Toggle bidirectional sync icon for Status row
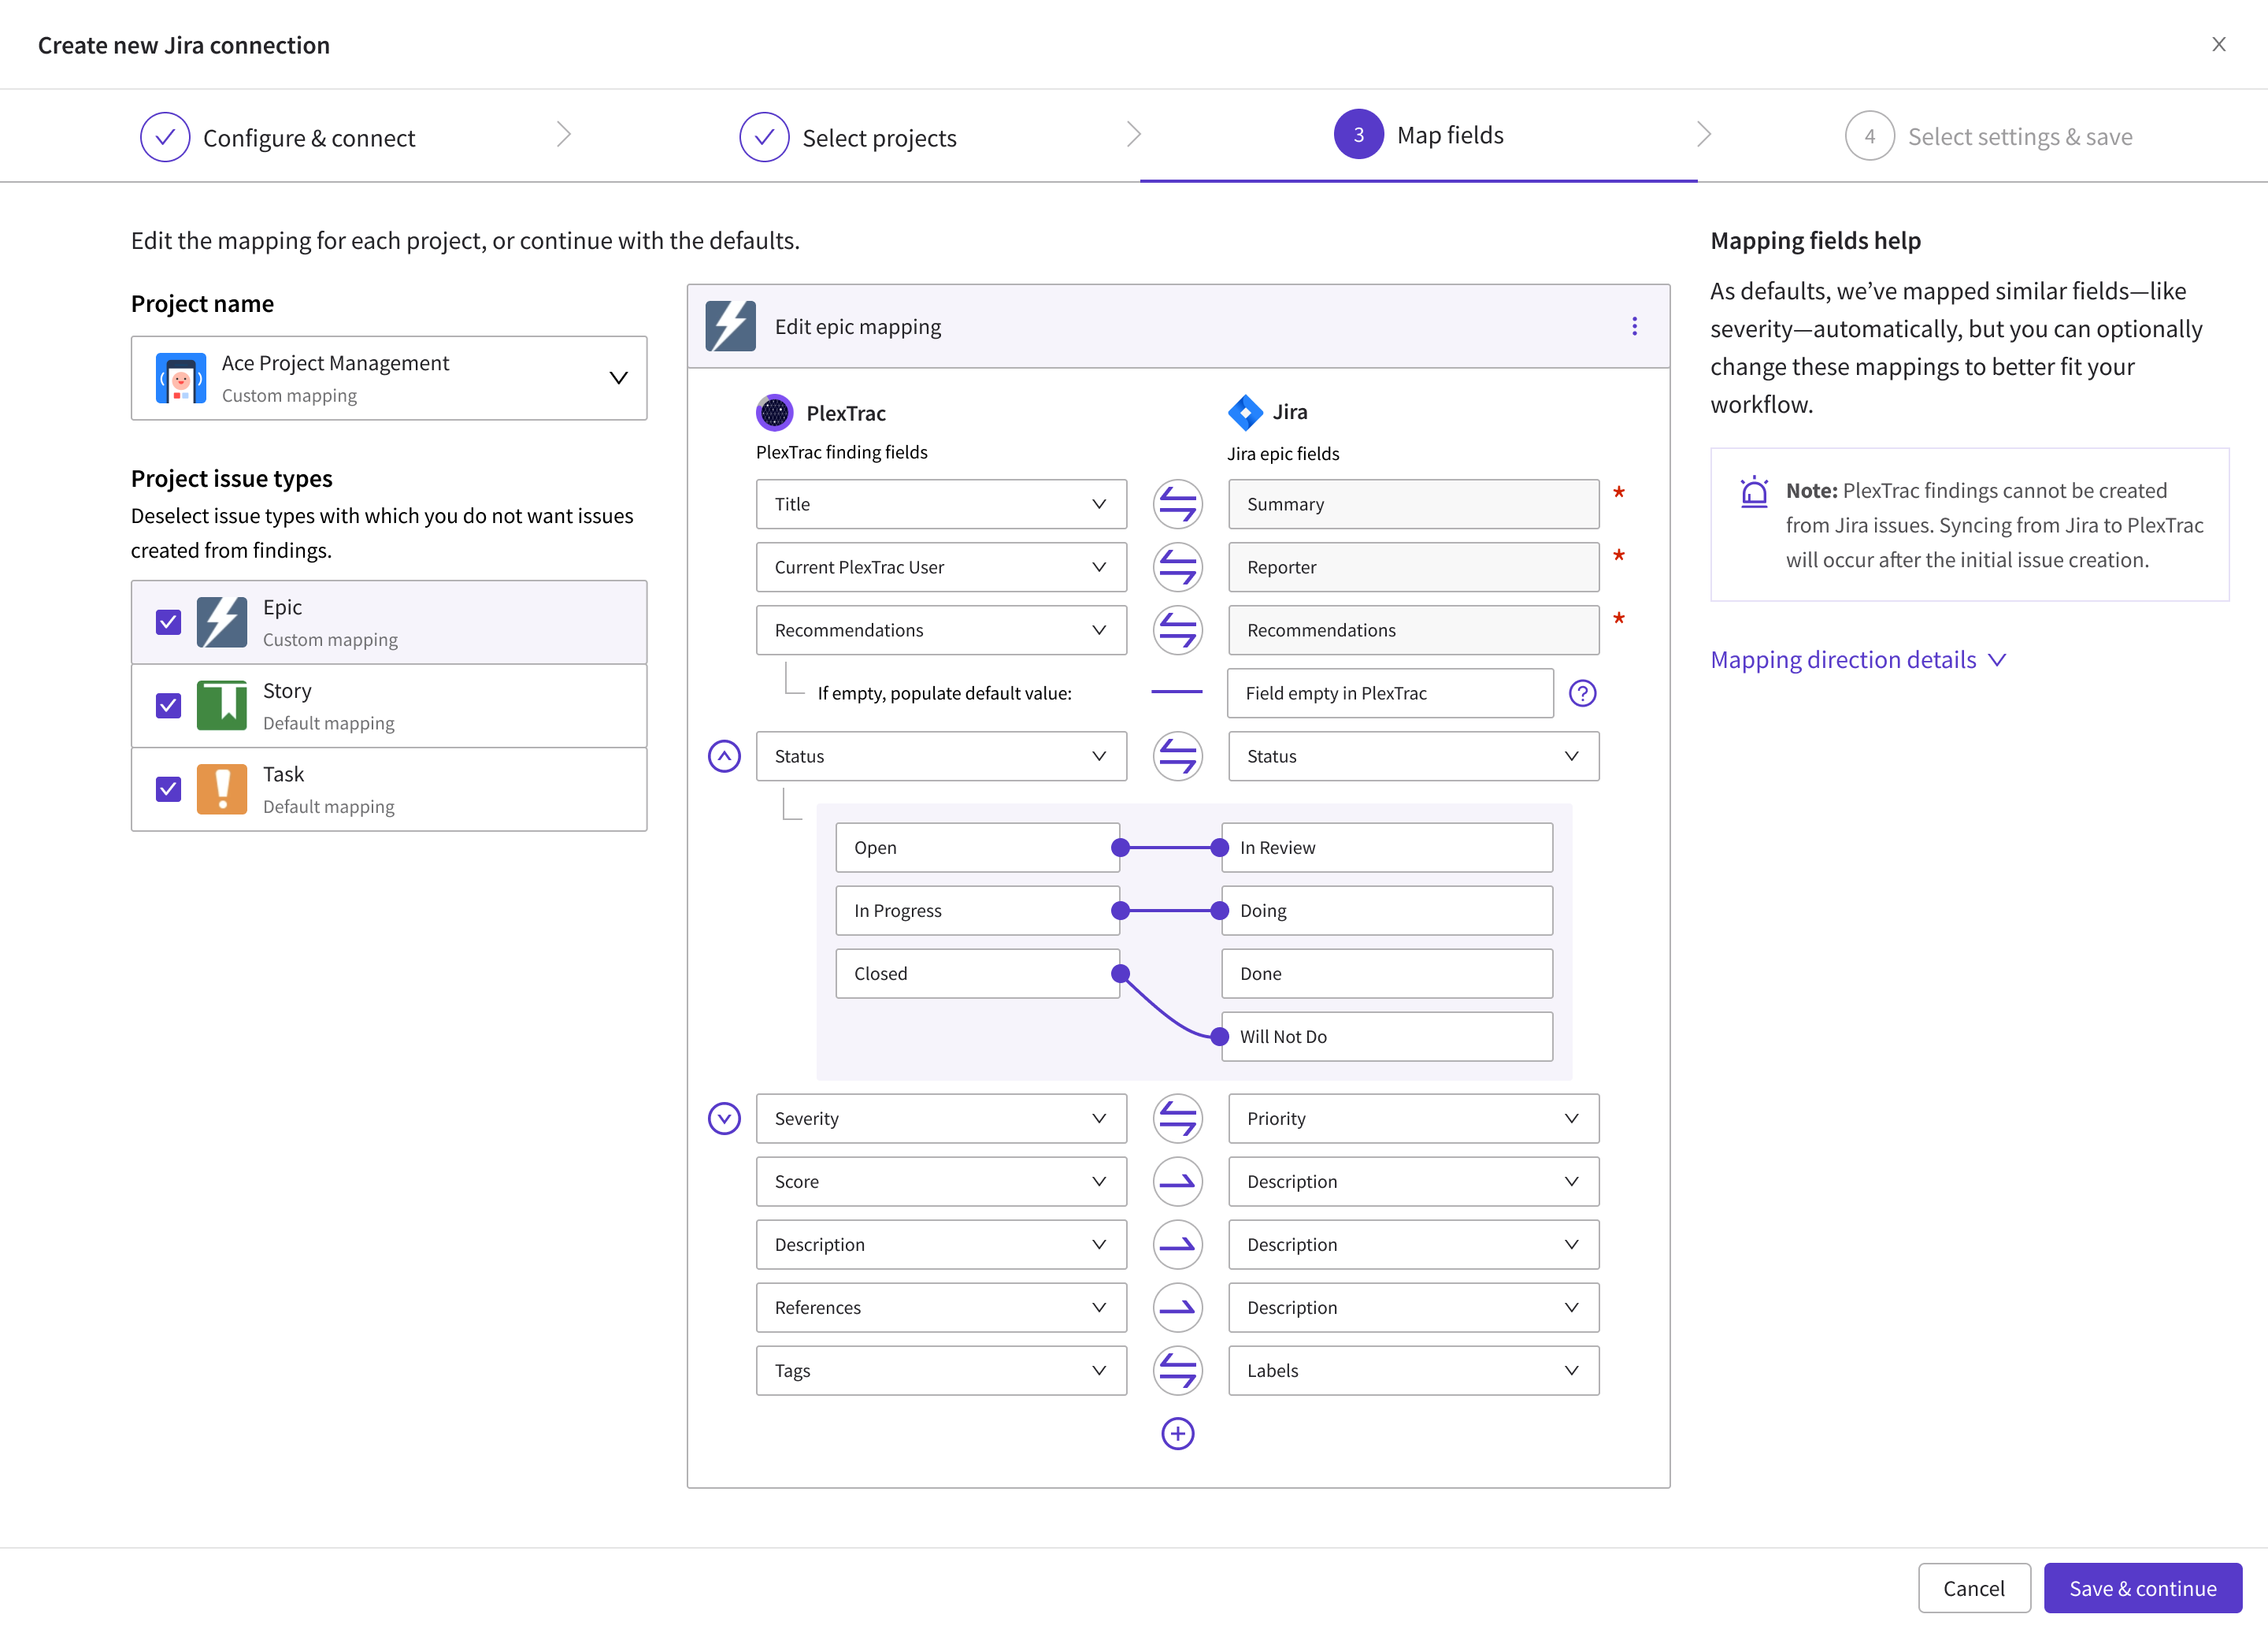Screen dimensions: 2268x1629 (x=1177, y=756)
